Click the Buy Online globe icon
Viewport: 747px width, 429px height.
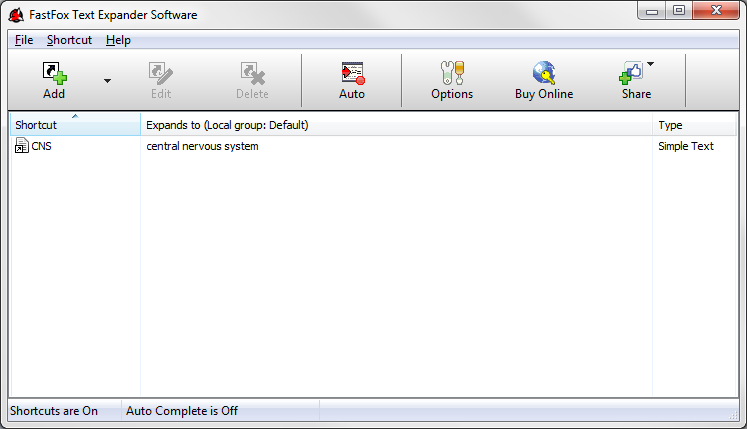click(544, 74)
